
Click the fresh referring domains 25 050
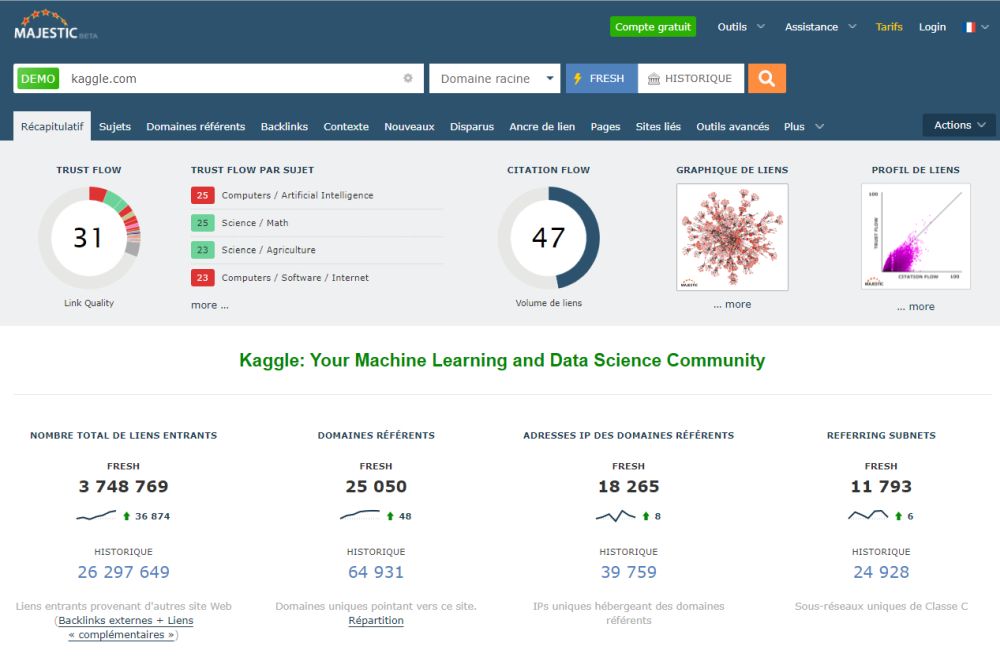(x=376, y=487)
